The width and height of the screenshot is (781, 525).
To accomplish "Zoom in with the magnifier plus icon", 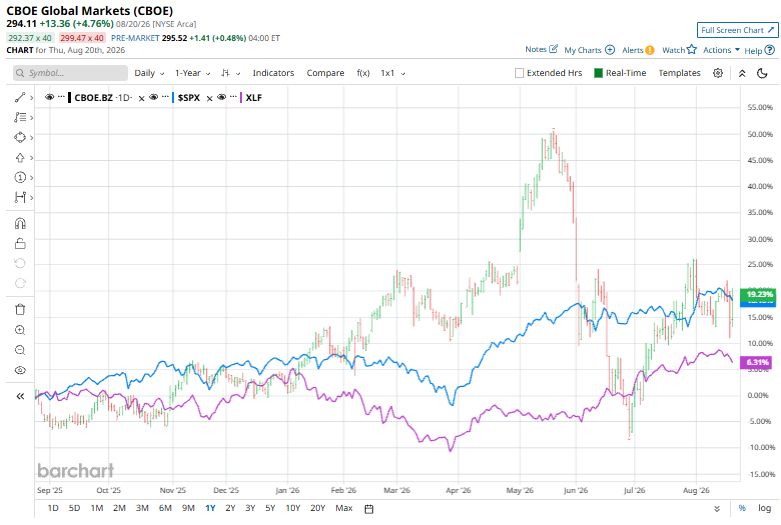I will tap(20, 330).
